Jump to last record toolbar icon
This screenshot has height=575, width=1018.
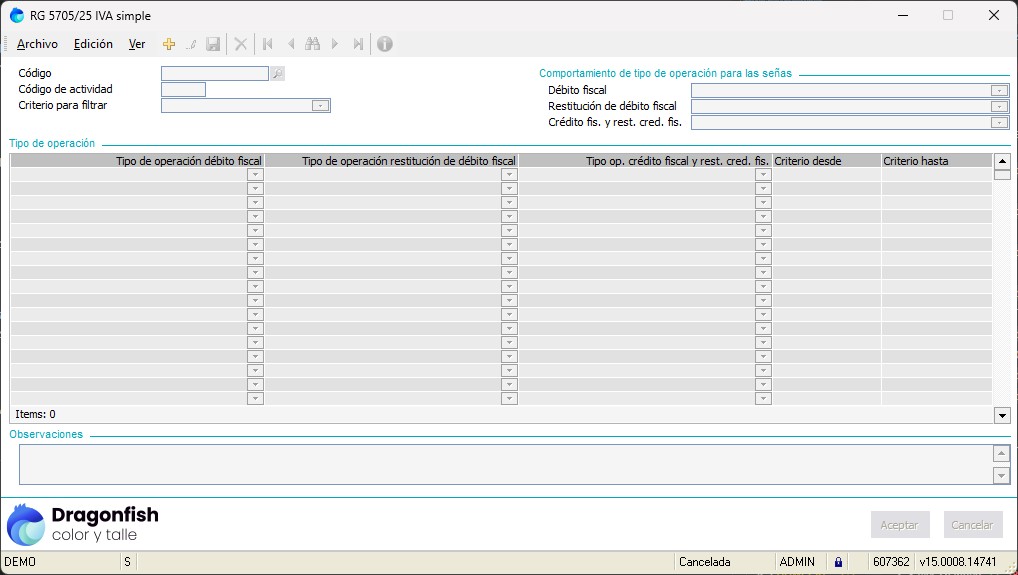pyautogui.click(x=358, y=44)
